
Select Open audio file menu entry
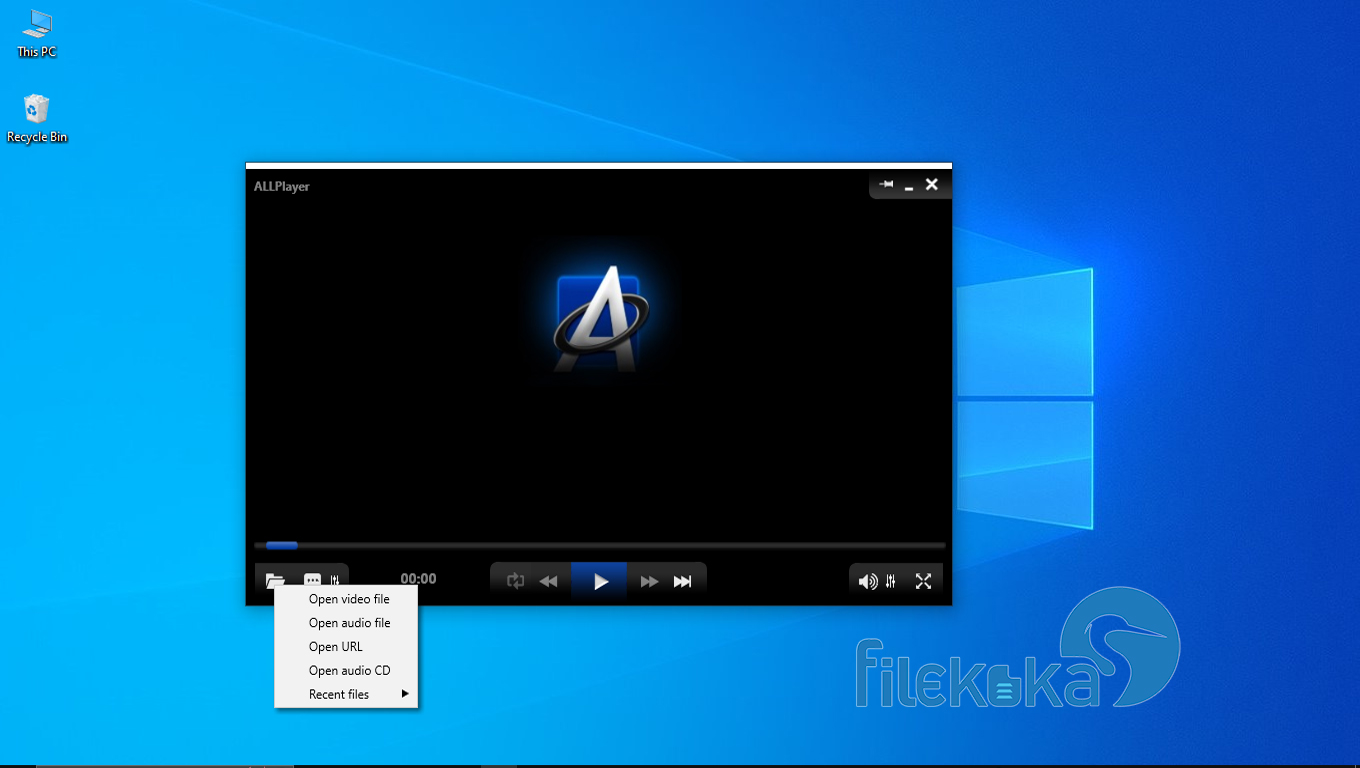tap(347, 623)
